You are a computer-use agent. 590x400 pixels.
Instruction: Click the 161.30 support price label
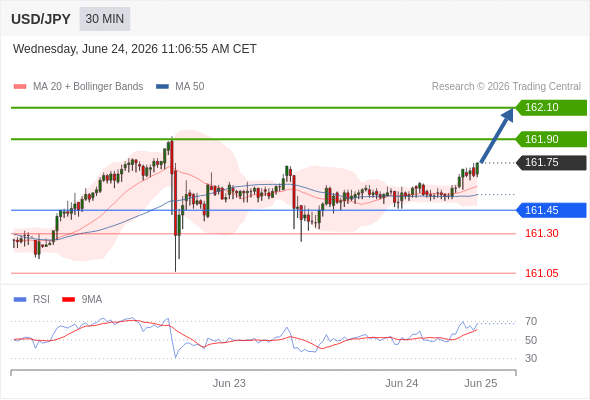click(541, 233)
